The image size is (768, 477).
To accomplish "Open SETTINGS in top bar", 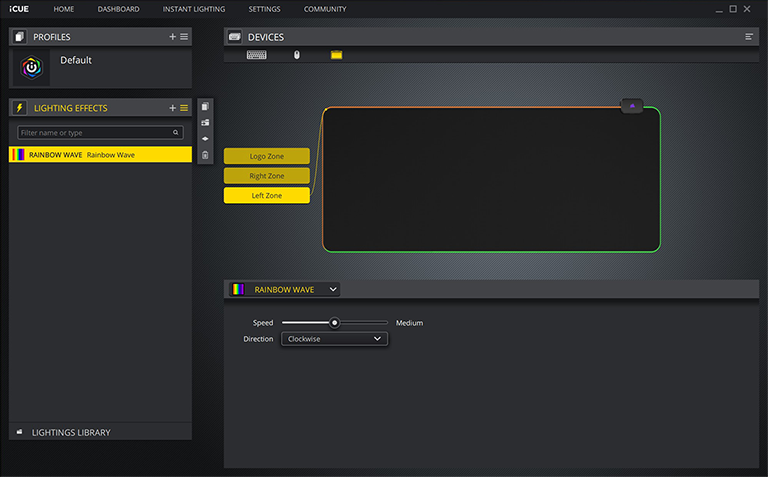I will click(x=264, y=9).
